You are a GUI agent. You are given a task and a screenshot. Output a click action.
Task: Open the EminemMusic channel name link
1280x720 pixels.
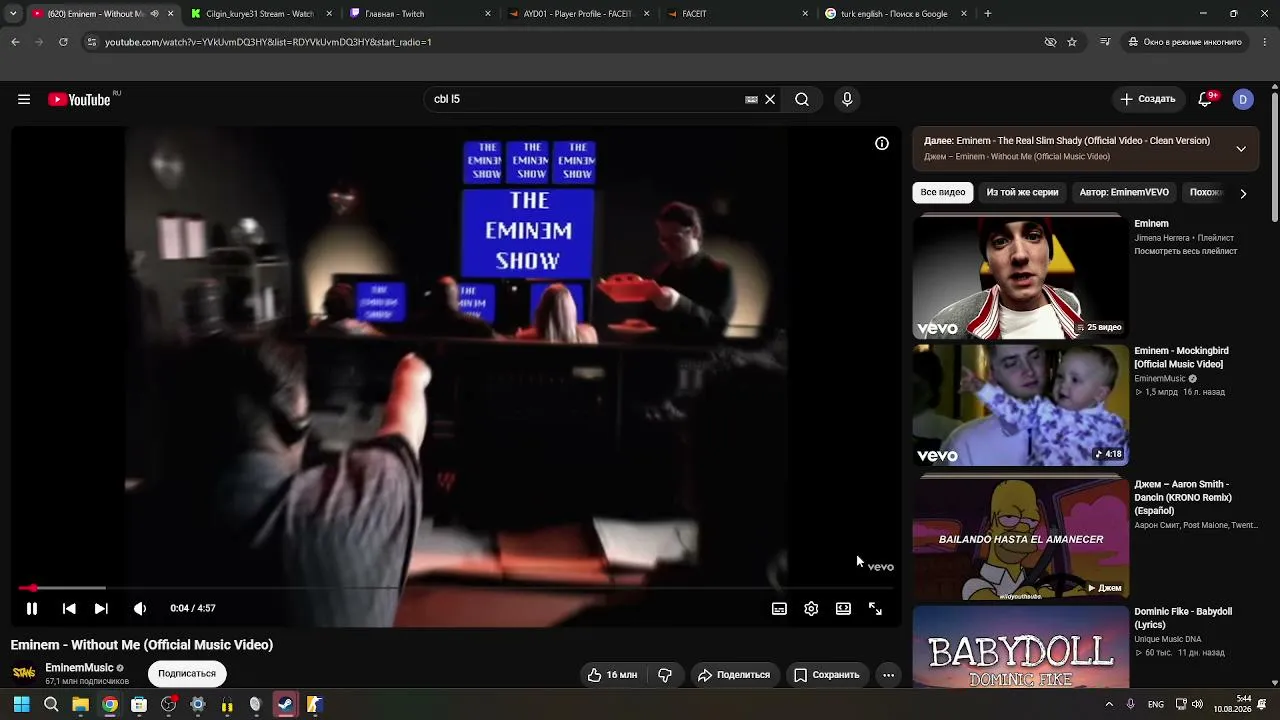click(x=79, y=668)
